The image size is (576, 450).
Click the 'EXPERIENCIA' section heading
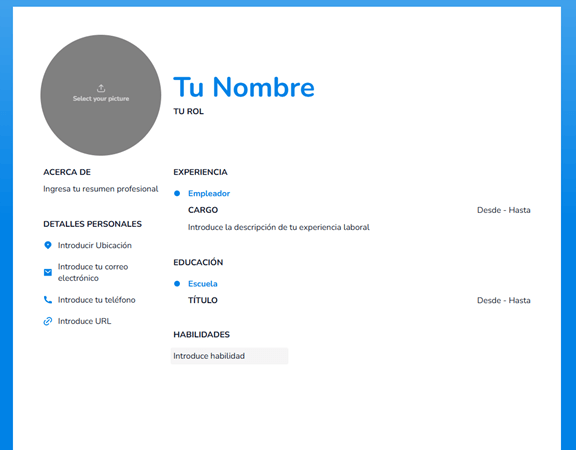(x=201, y=172)
